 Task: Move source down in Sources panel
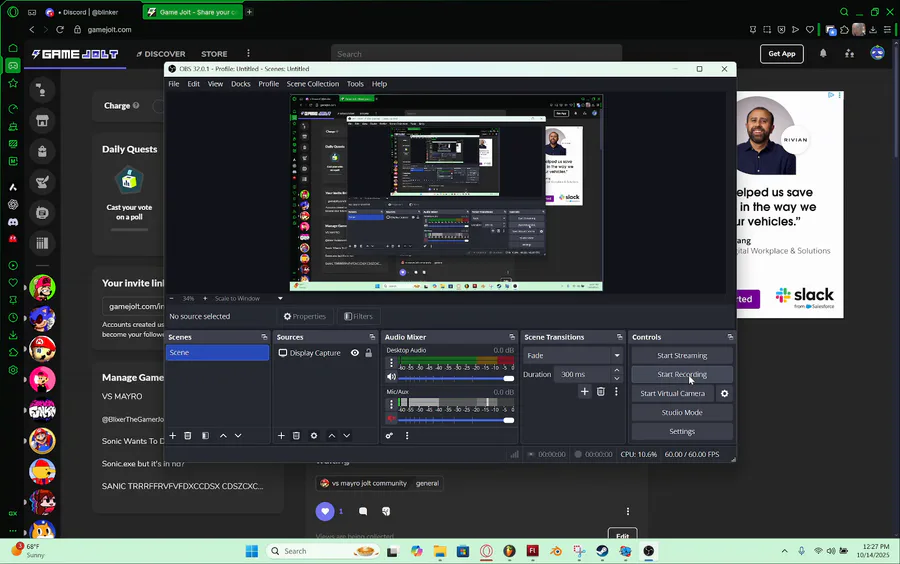click(x=347, y=435)
